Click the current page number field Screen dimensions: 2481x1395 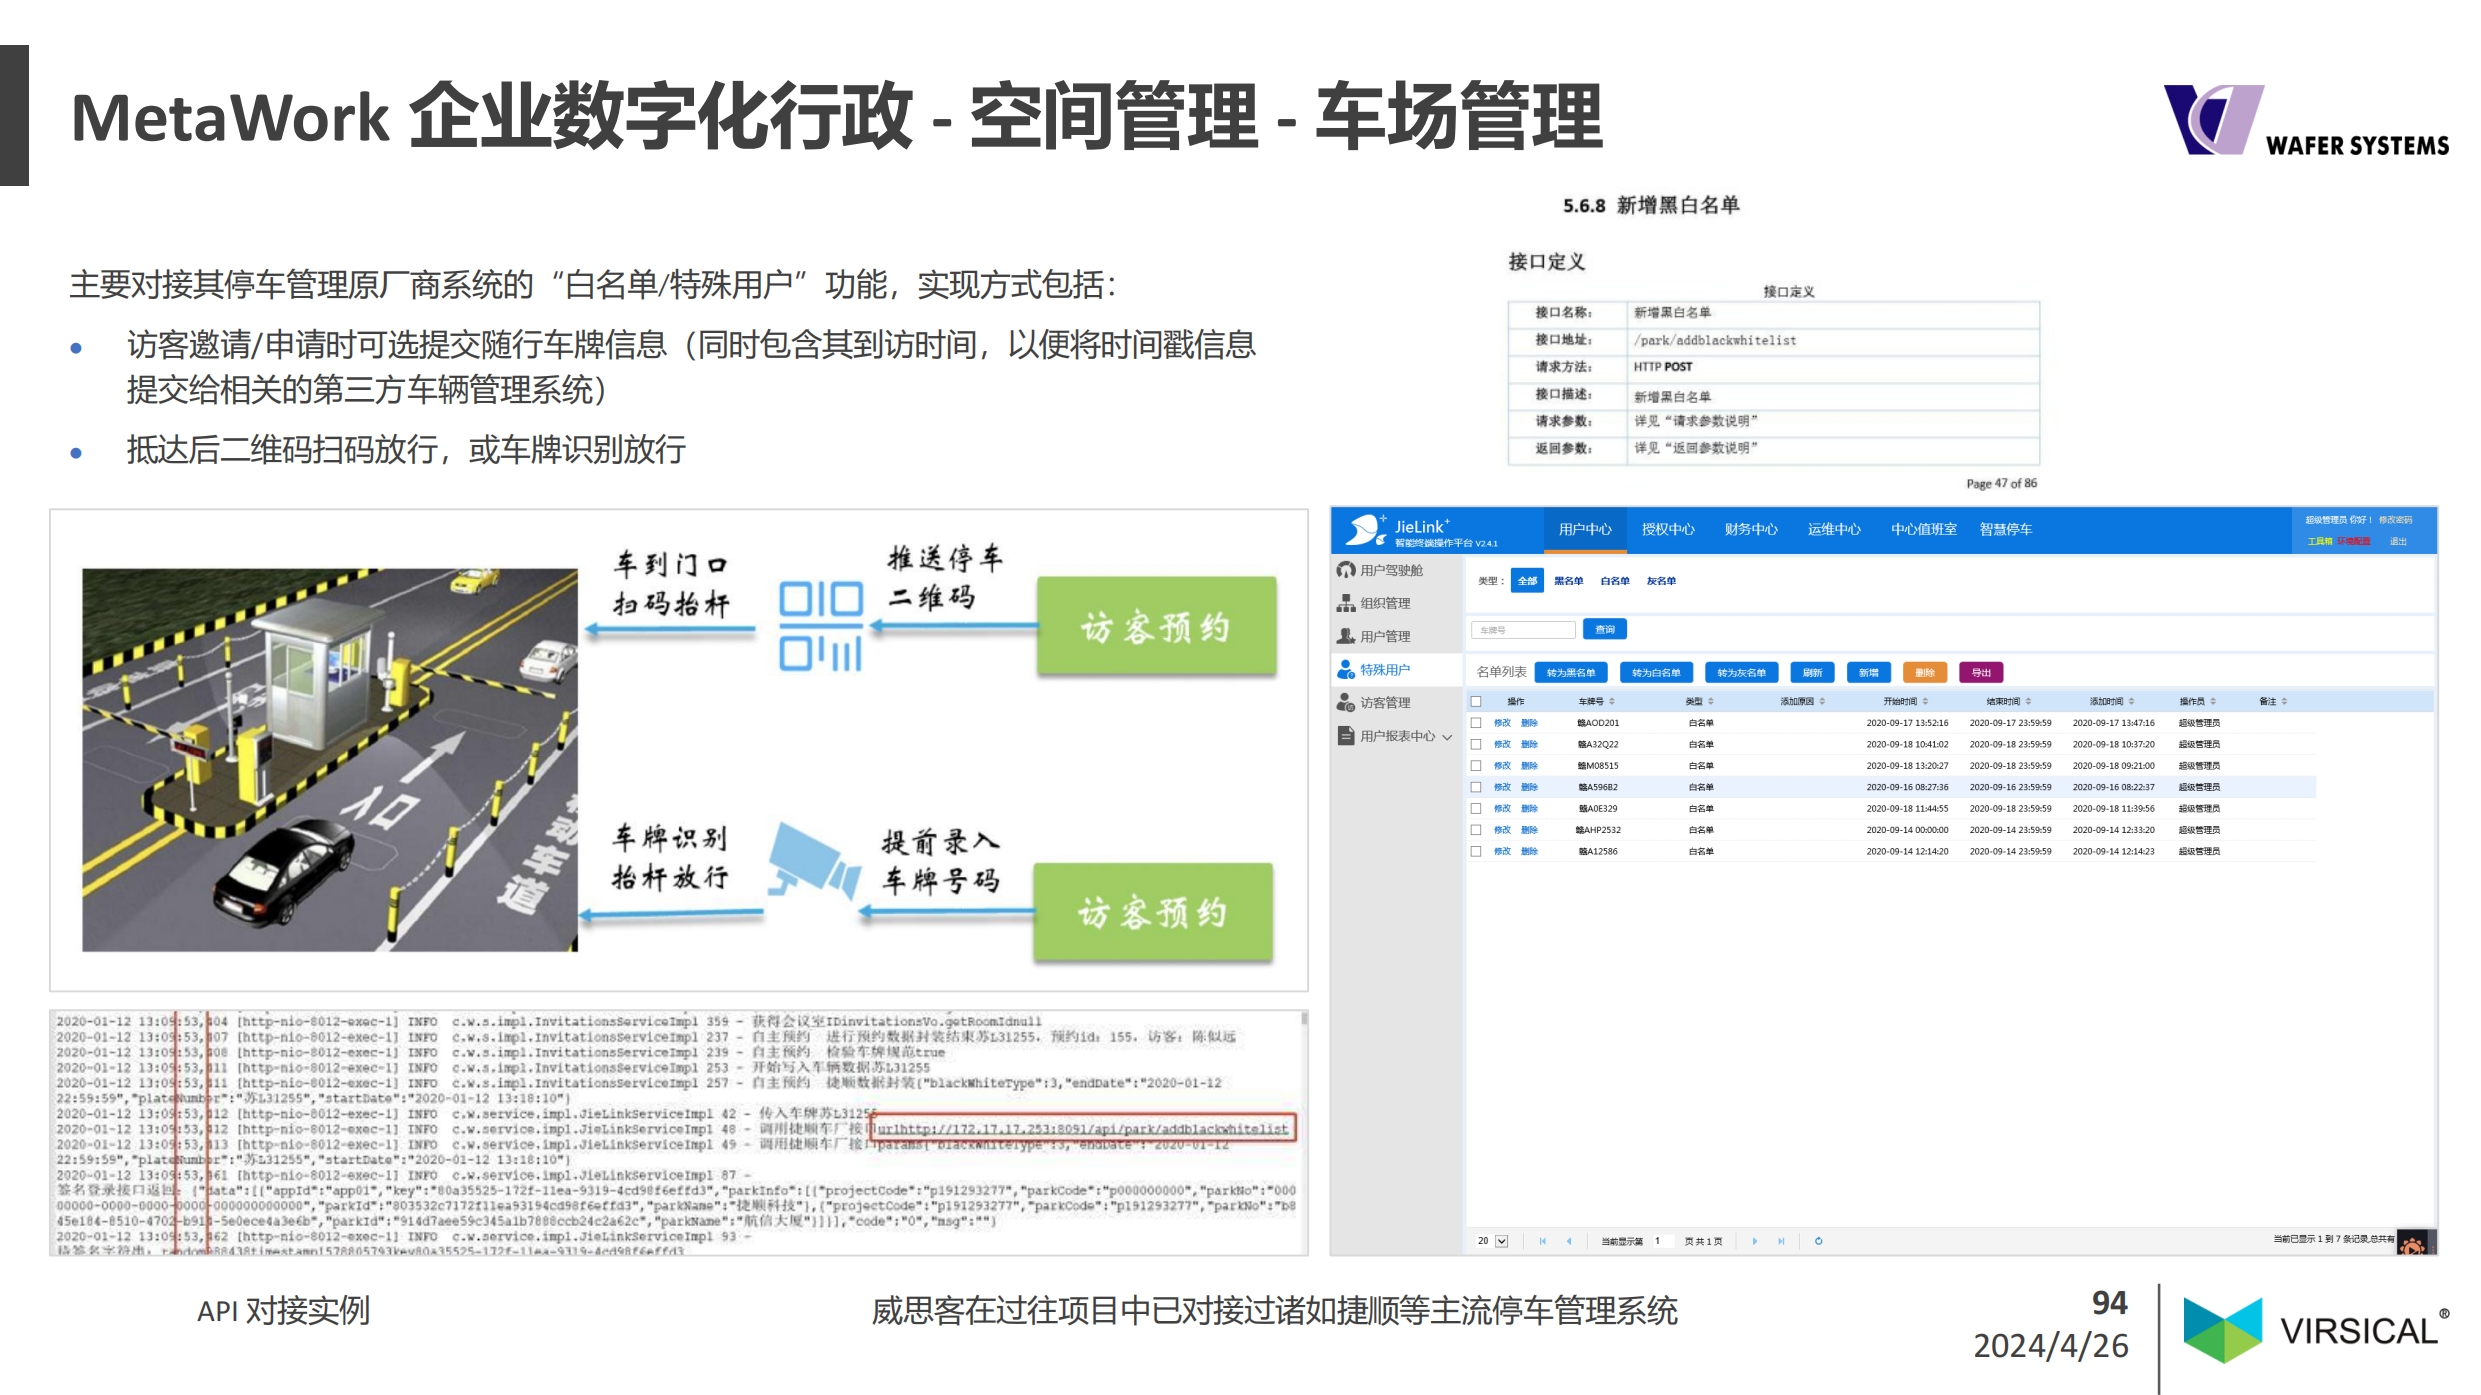coord(1662,1241)
